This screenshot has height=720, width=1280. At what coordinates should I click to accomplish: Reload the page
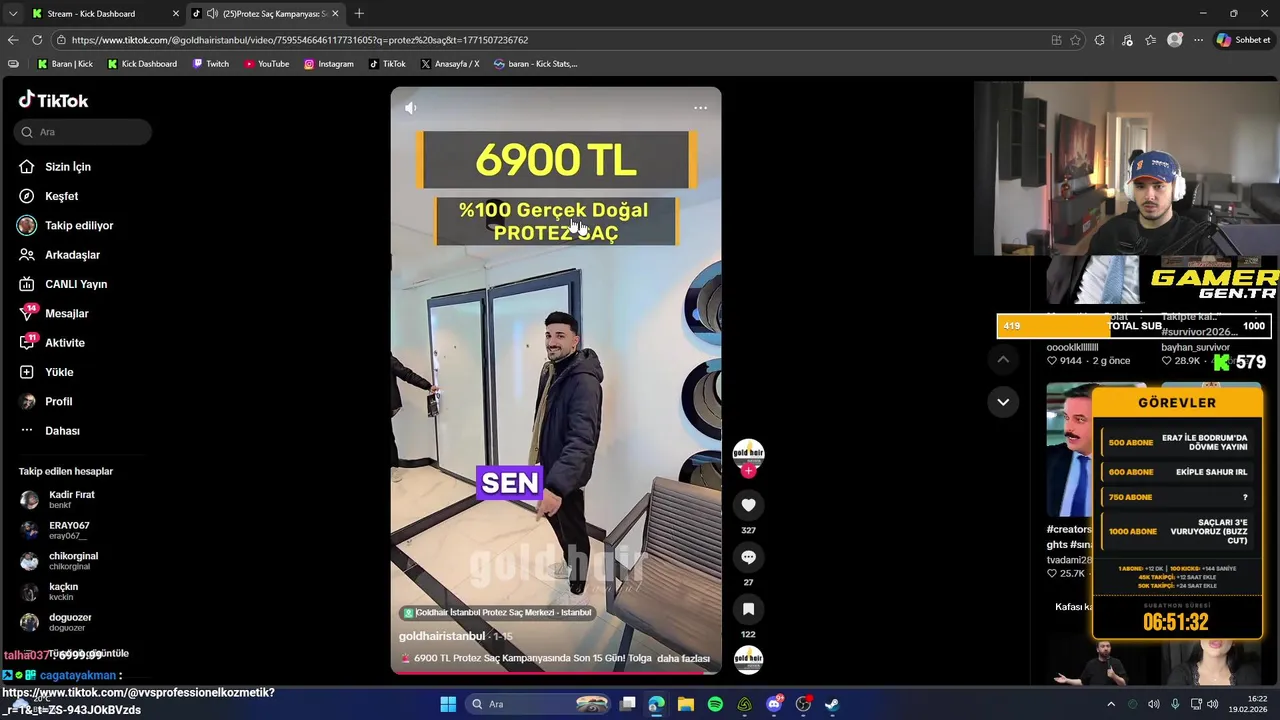pyautogui.click(x=37, y=40)
